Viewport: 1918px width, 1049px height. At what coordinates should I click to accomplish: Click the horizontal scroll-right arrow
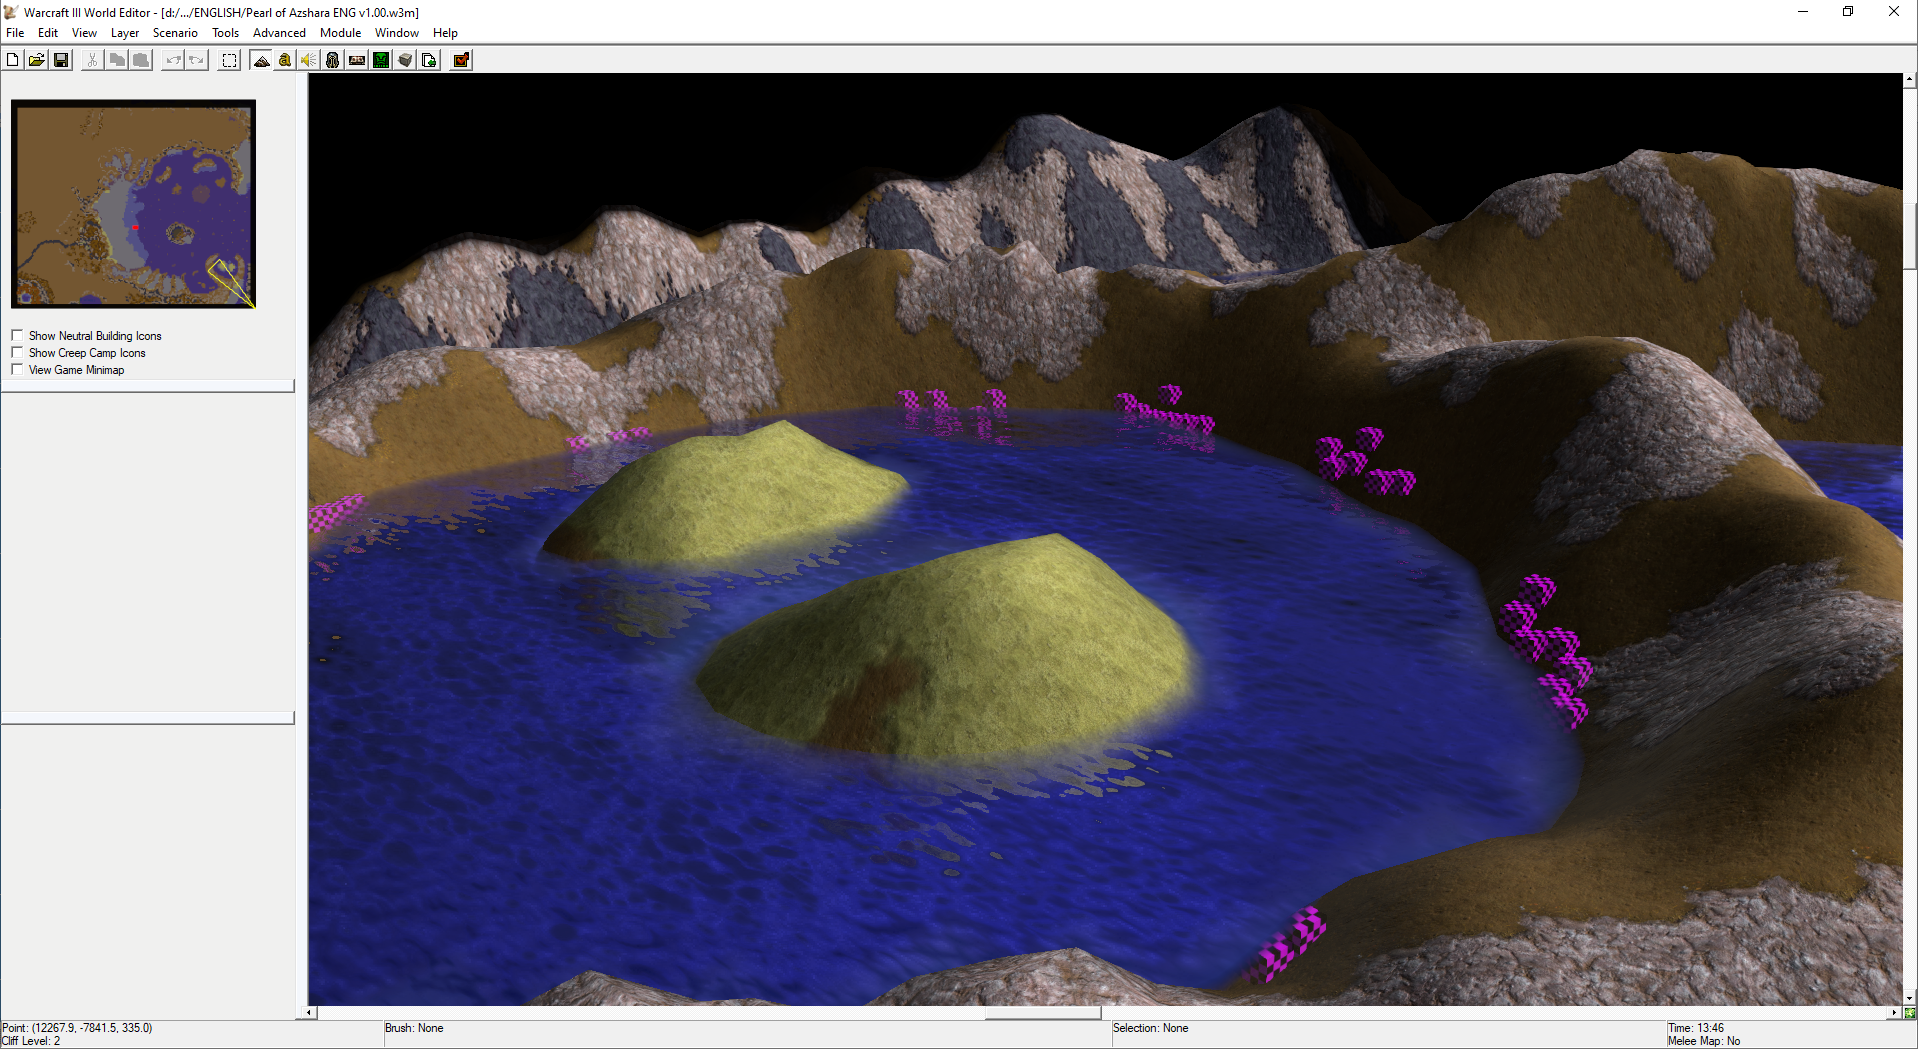click(1894, 1013)
